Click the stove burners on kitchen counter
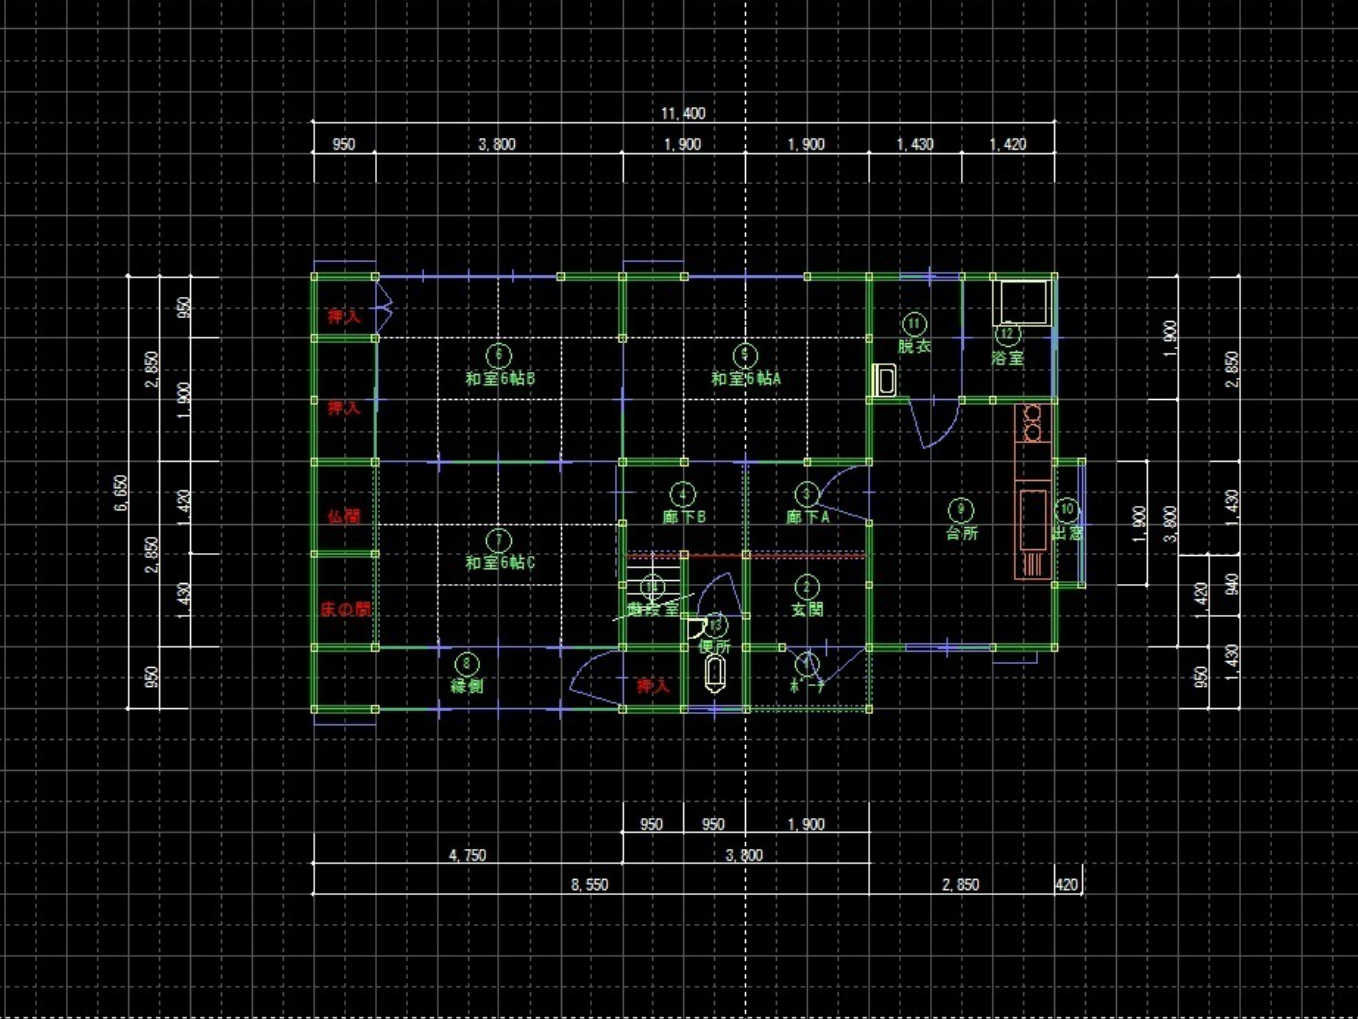This screenshot has width=1358, height=1019. pyautogui.click(x=1032, y=423)
